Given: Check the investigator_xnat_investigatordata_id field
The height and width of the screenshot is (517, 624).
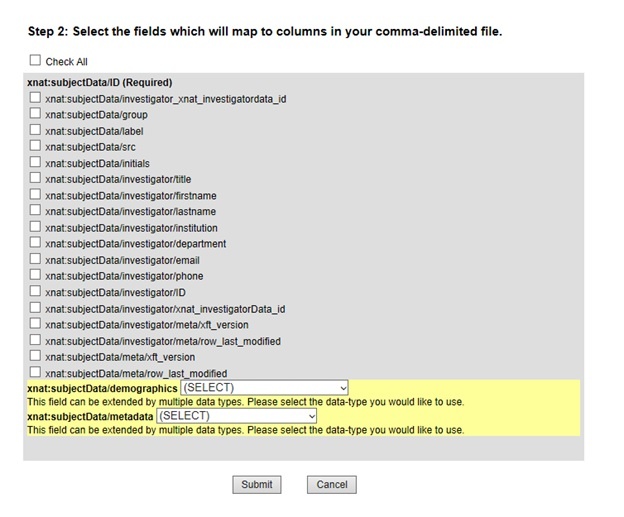Looking at the screenshot, I should point(36,98).
